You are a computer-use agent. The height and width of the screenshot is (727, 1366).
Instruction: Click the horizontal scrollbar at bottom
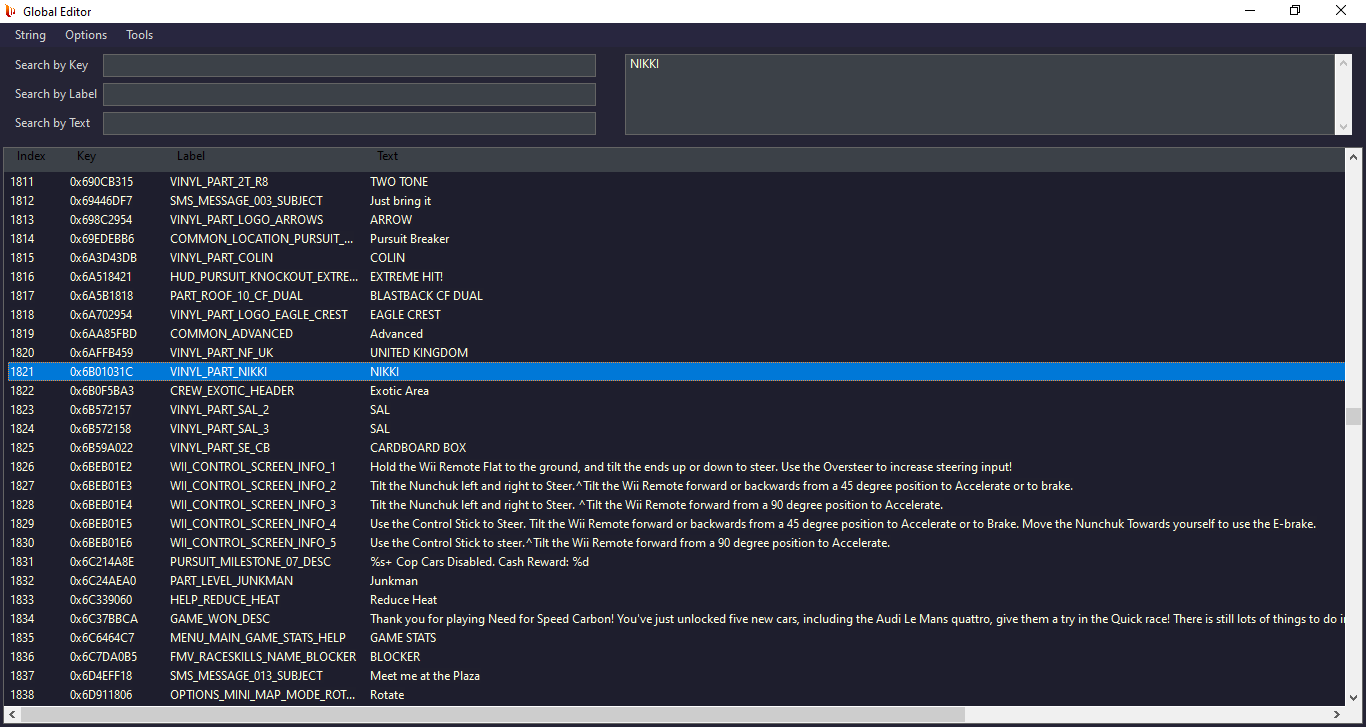click(490, 714)
